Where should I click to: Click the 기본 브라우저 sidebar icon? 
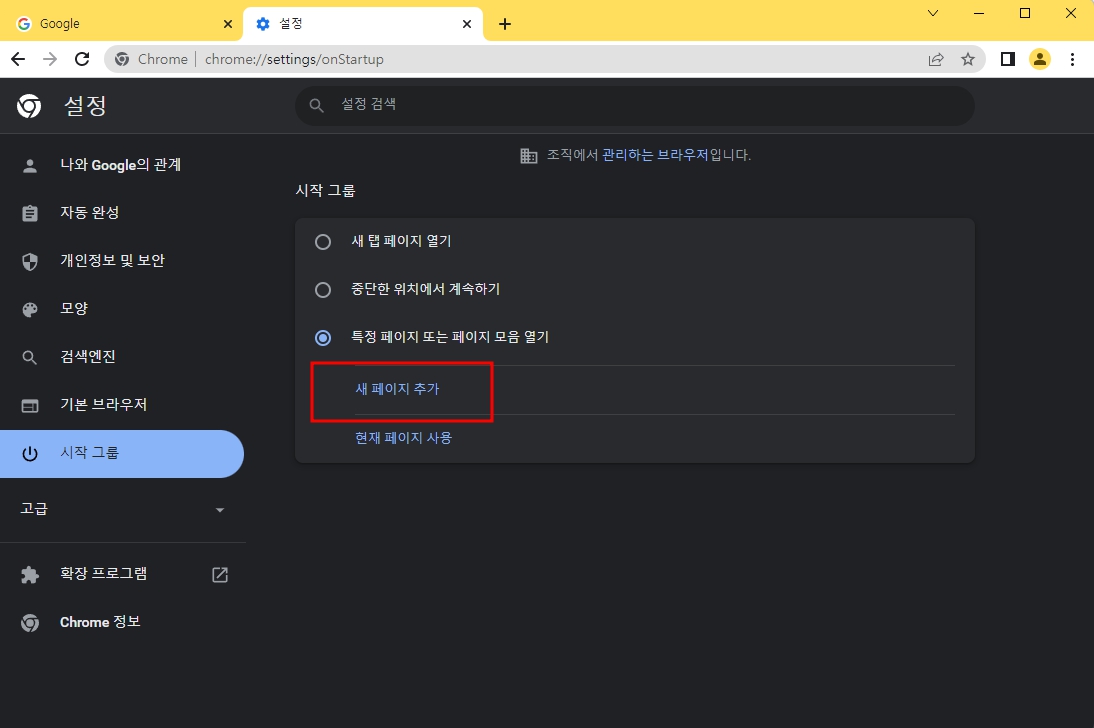(29, 404)
